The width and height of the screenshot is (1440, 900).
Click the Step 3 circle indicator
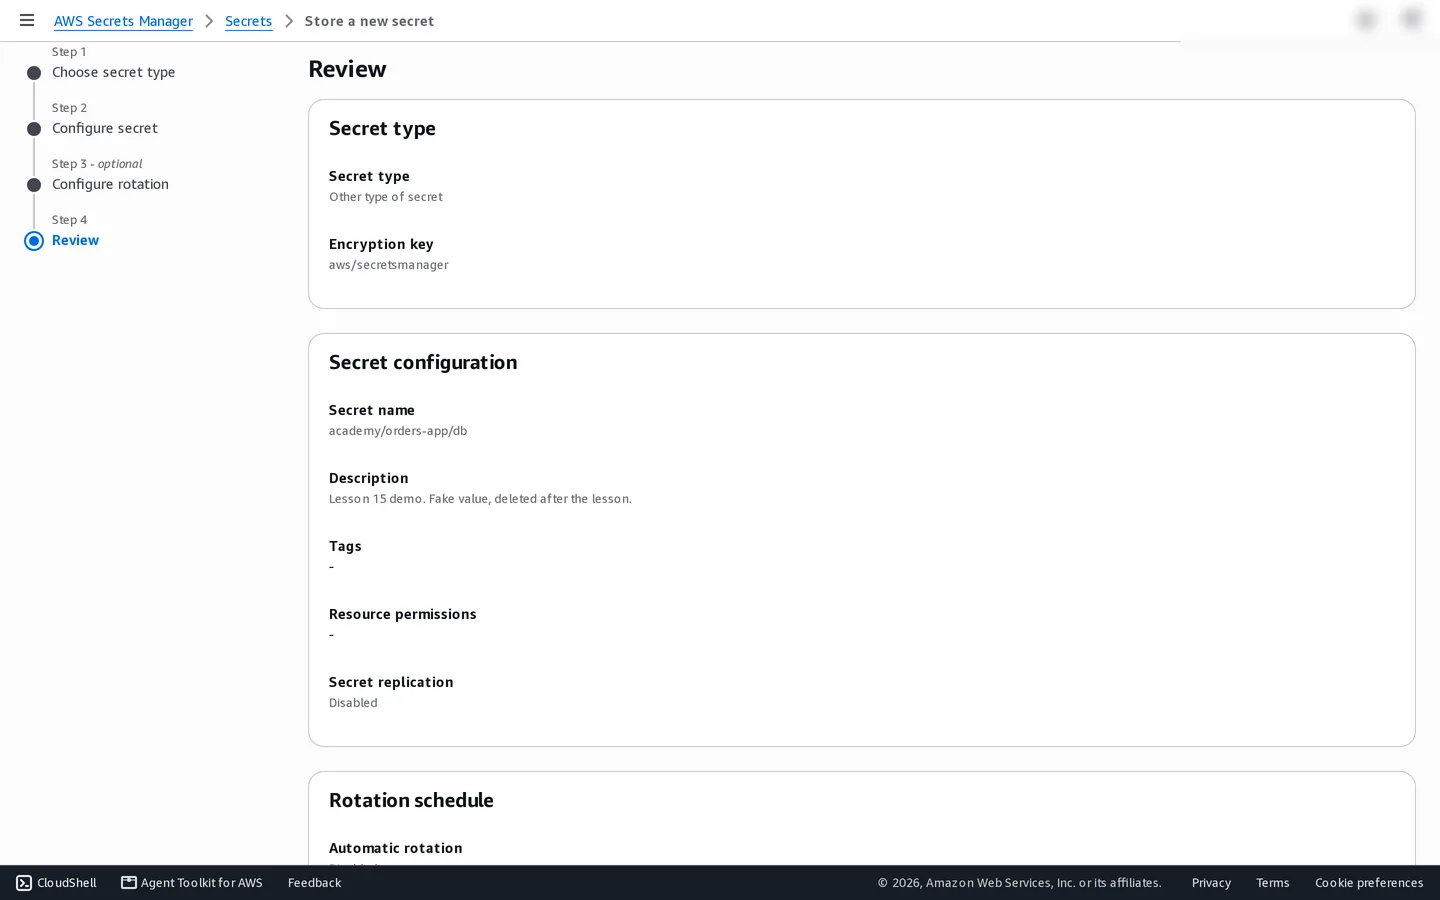(x=34, y=185)
